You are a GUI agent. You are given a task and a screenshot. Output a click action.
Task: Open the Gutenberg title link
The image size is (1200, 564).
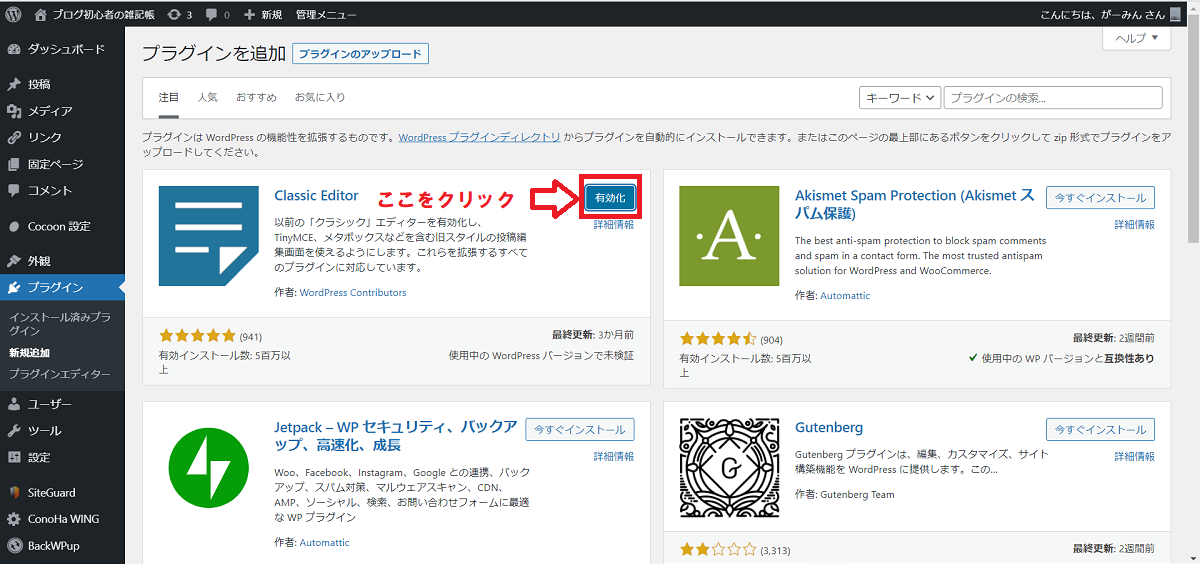click(x=829, y=428)
